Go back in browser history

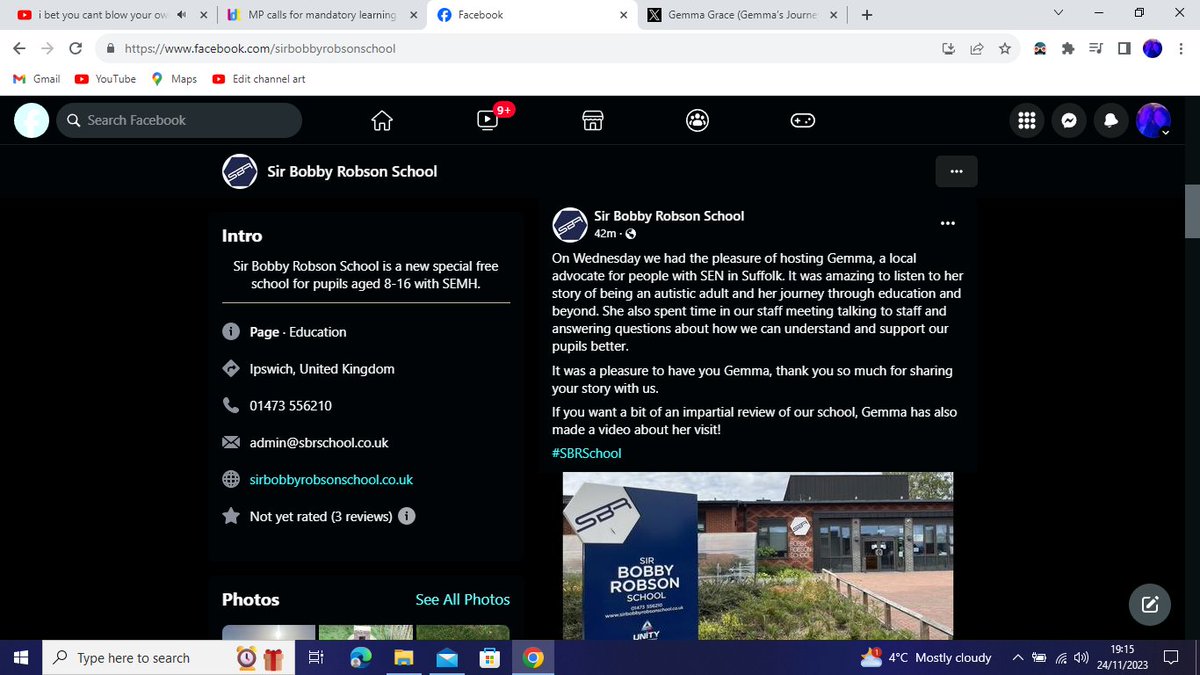20,48
